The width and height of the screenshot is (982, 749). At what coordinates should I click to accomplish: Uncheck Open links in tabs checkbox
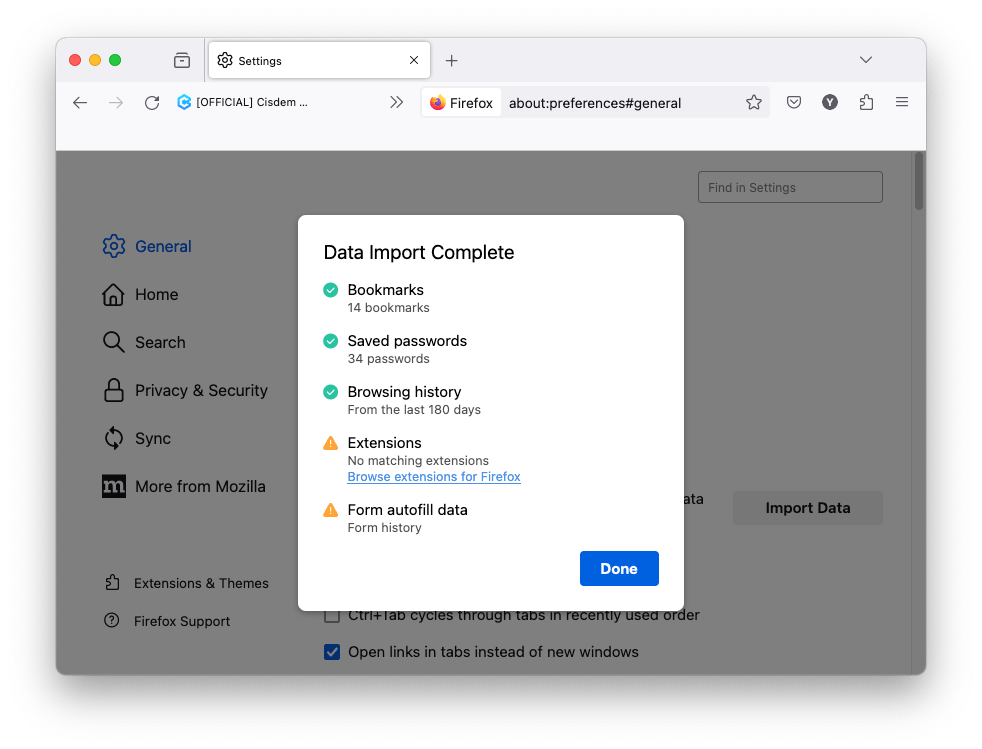tap(332, 652)
